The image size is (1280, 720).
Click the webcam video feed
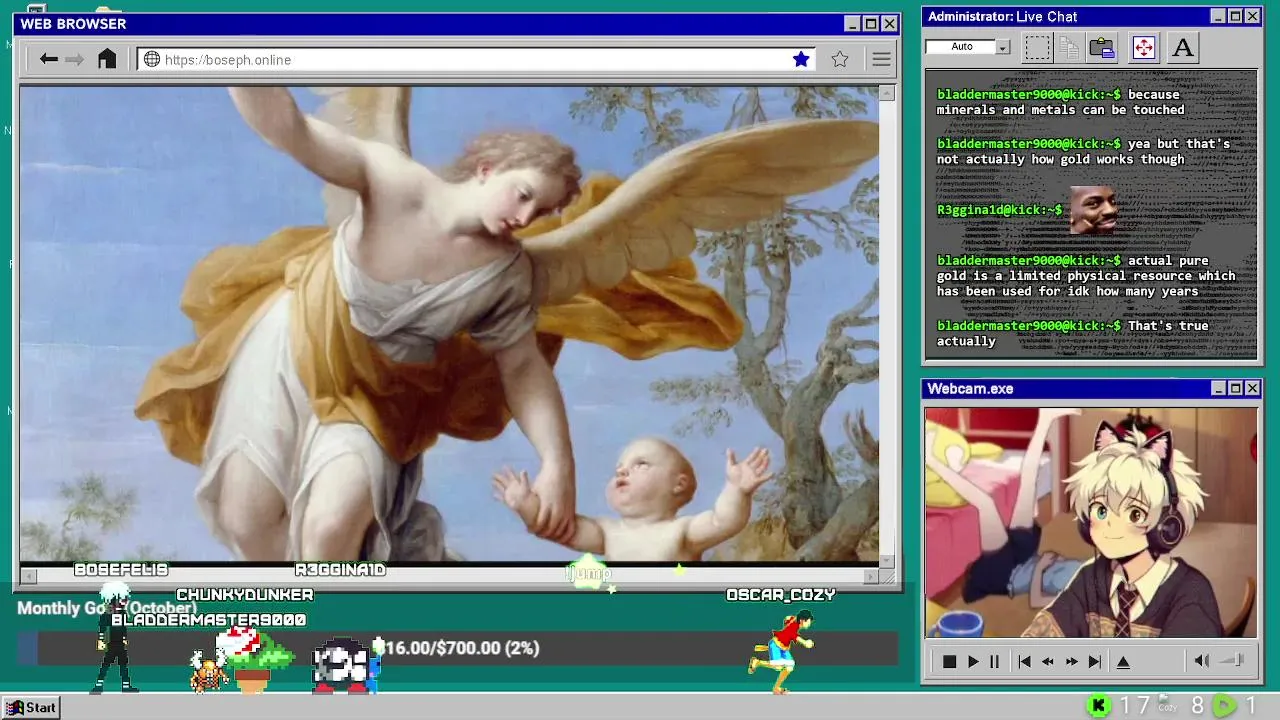click(1091, 522)
